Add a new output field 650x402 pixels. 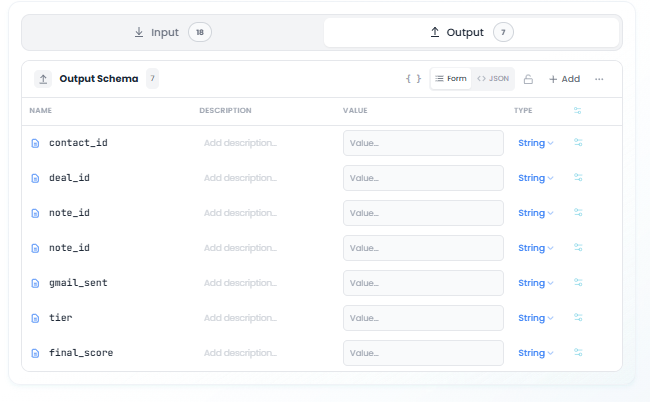click(x=565, y=79)
